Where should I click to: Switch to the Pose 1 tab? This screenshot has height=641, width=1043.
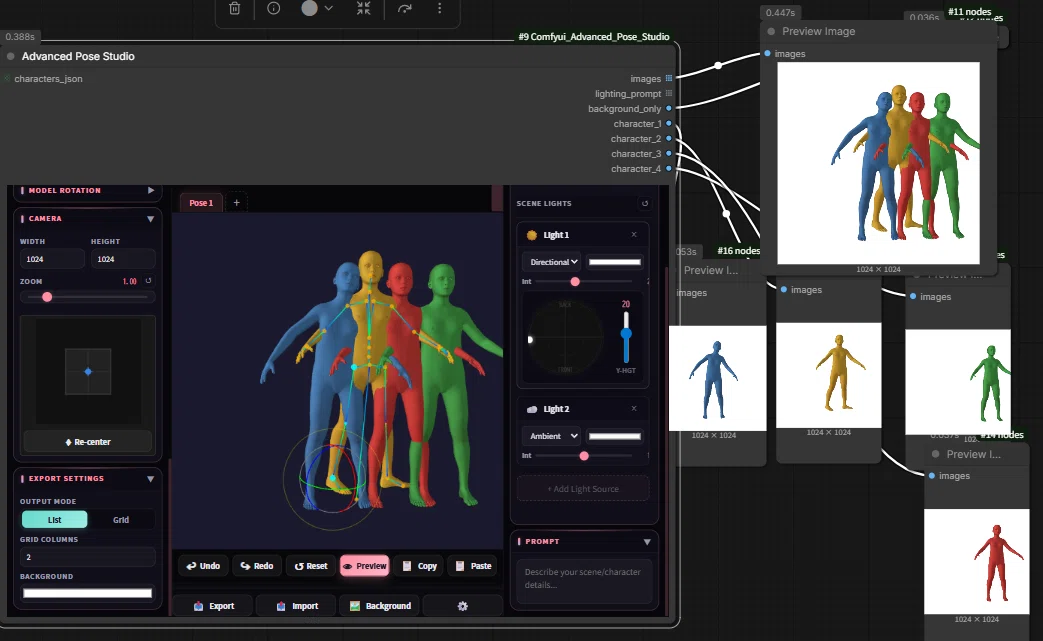click(201, 203)
